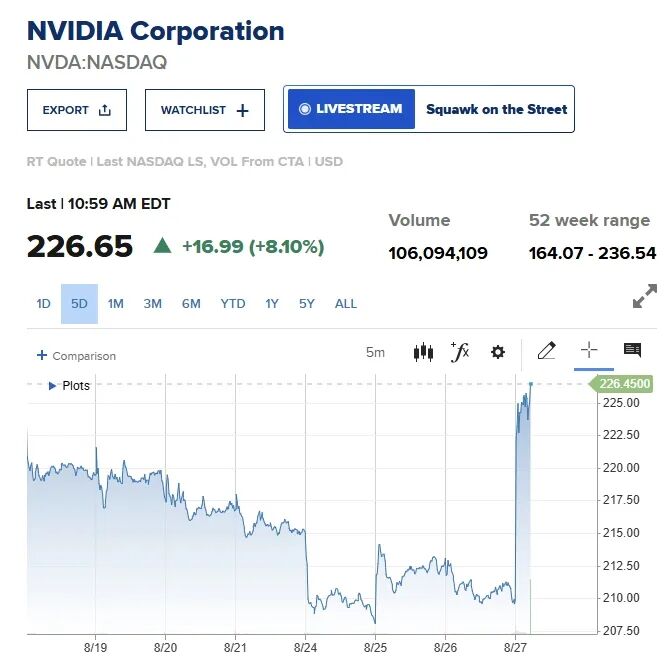Click the plus icon beside Comparison
The height and width of the screenshot is (664, 664).
42,355
